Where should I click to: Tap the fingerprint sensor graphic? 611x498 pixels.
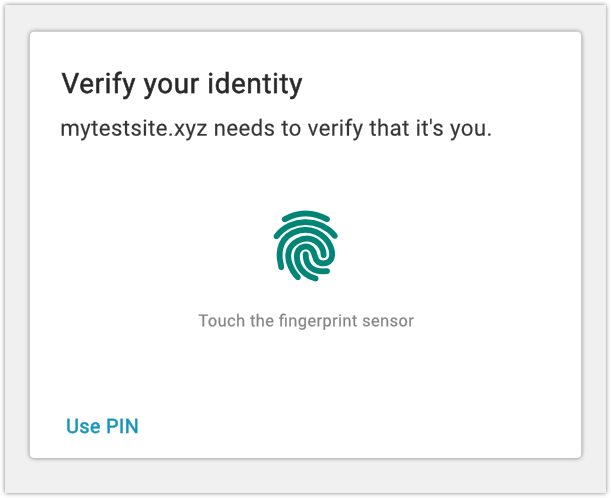305,245
